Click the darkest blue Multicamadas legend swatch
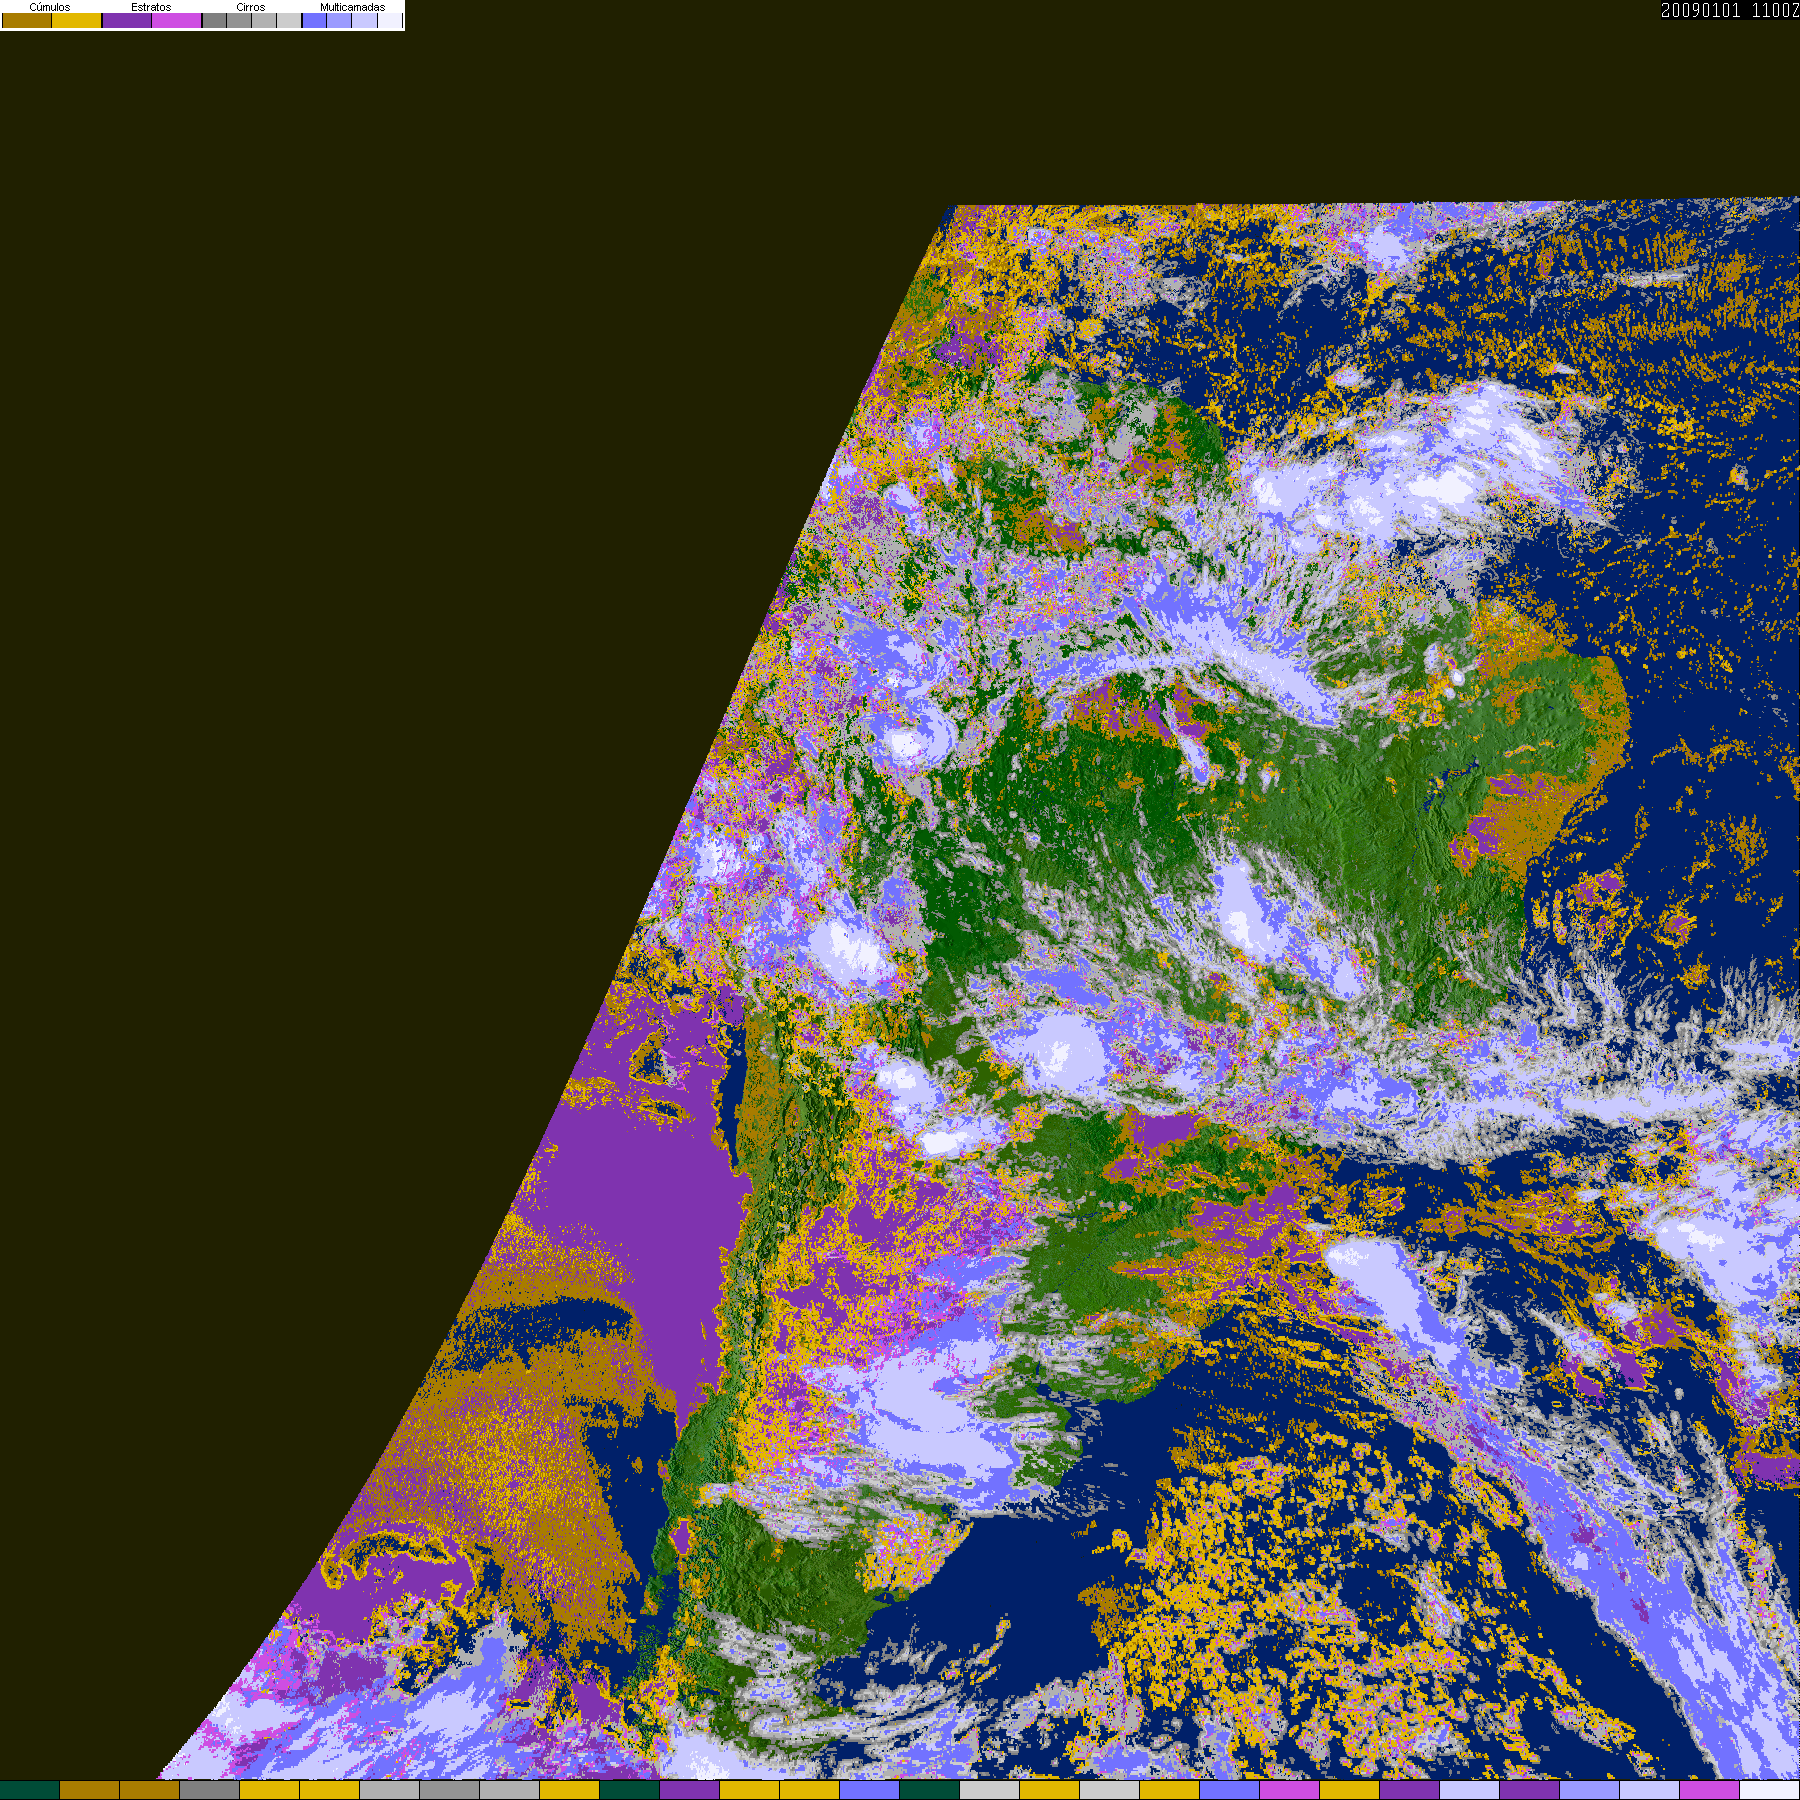 point(314,20)
